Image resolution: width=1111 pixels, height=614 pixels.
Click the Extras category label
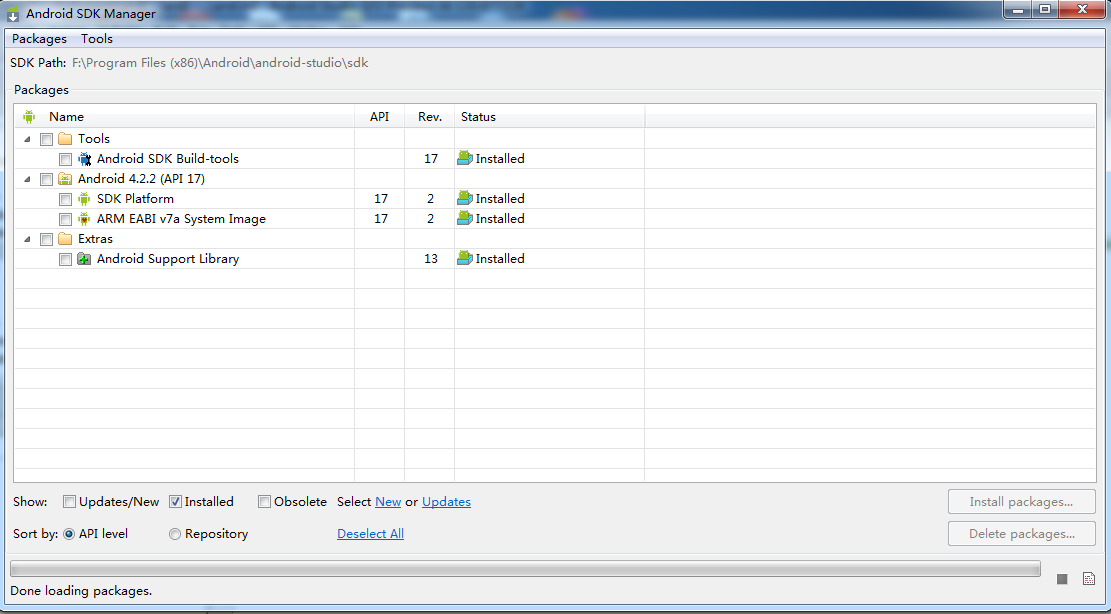pos(95,239)
